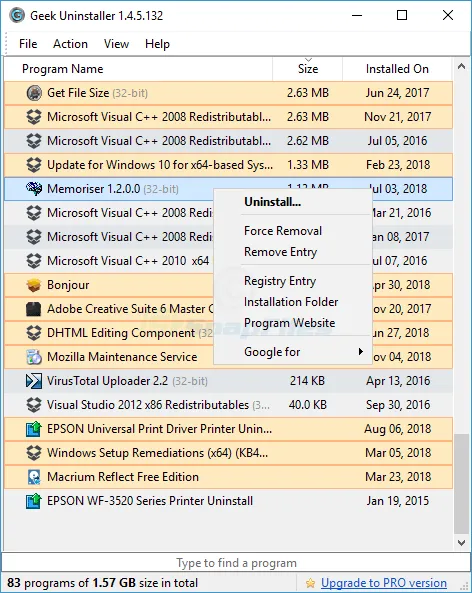Click icon of Visual C++ 2008 dated Nov 21, 2017
Screen dimensions: 472x593
(x=34, y=117)
